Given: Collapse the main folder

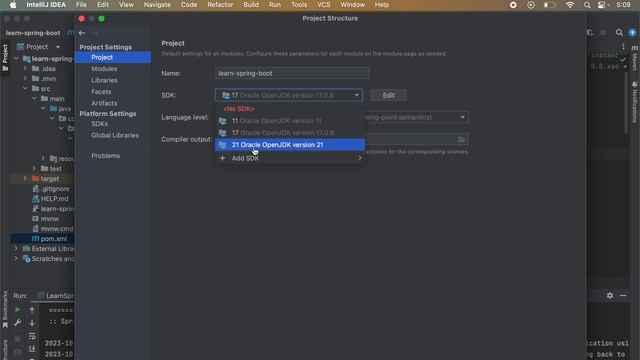Looking at the screenshot, I should [34, 98].
